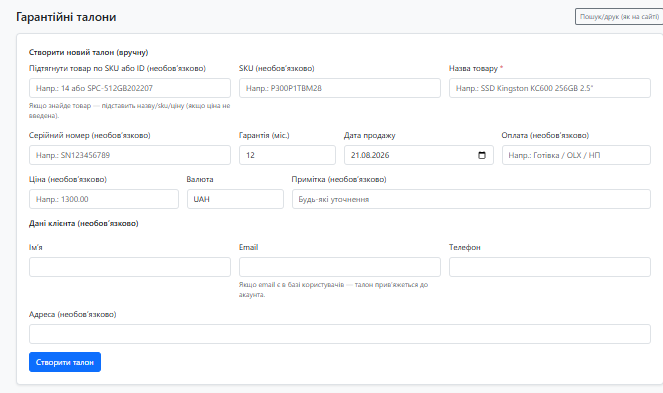Click the Створити новий талон (вручну) heading

(x=88, y=52)
